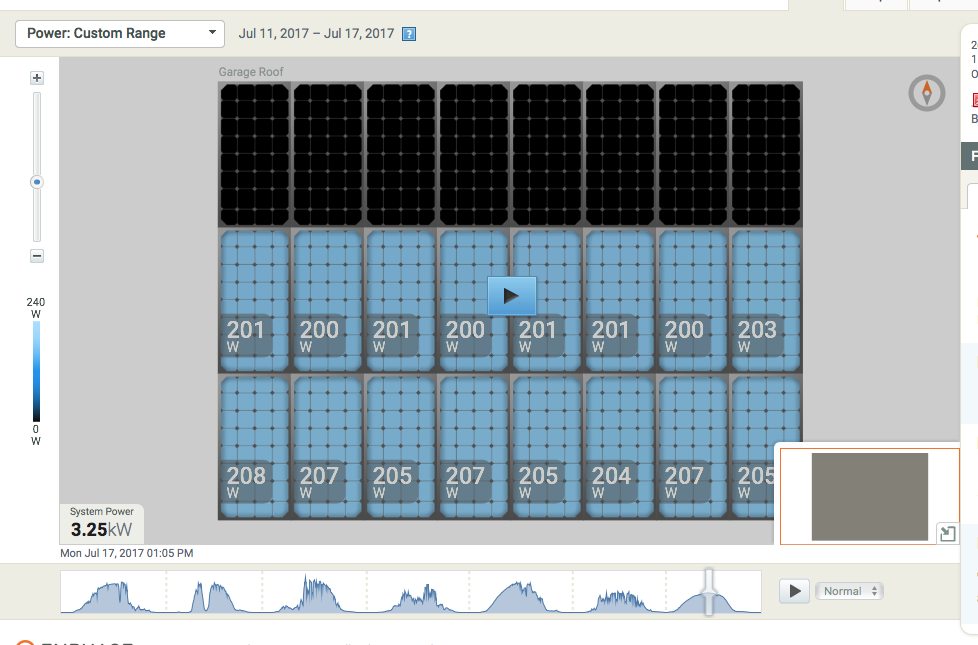The height and width of the screenshot is (645, 978).
Task: Click the 0 W scale label
Action: click(x=36, y=435)
